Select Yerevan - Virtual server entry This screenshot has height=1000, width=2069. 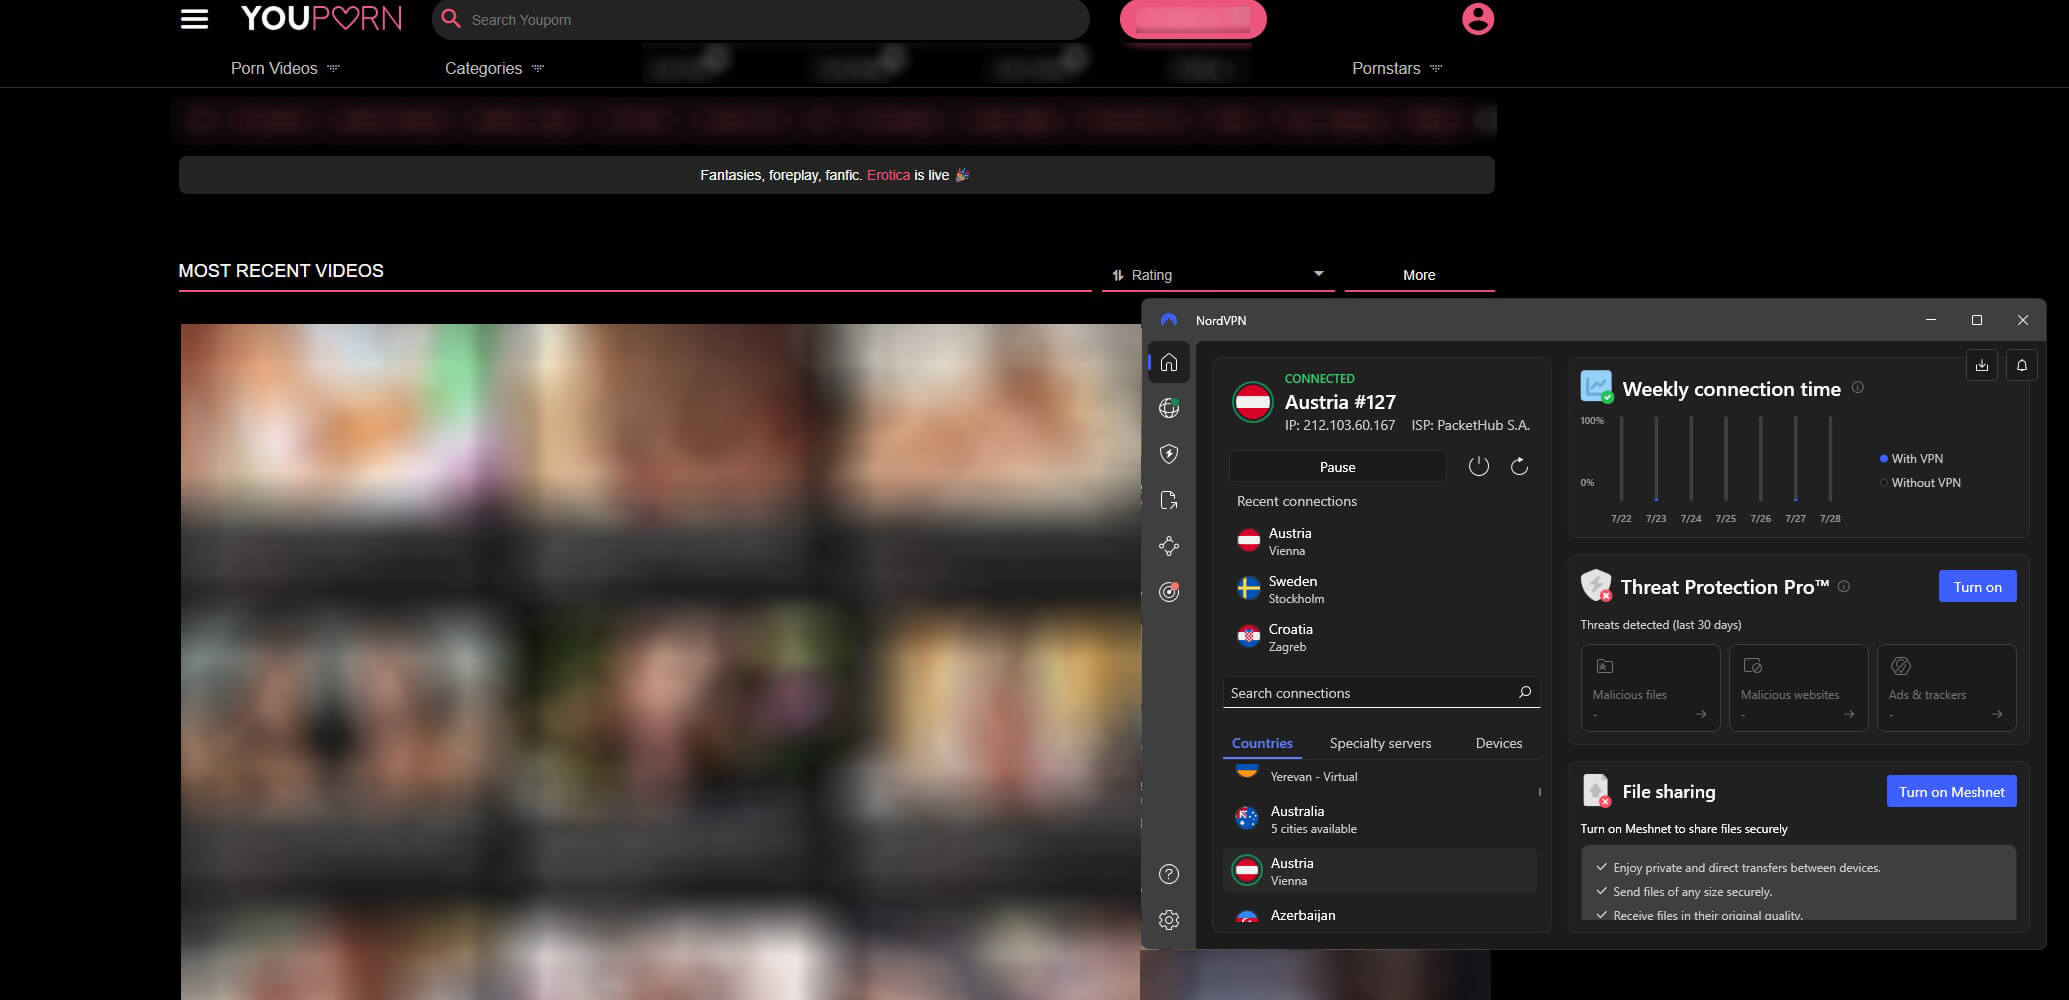[1380, 776]
